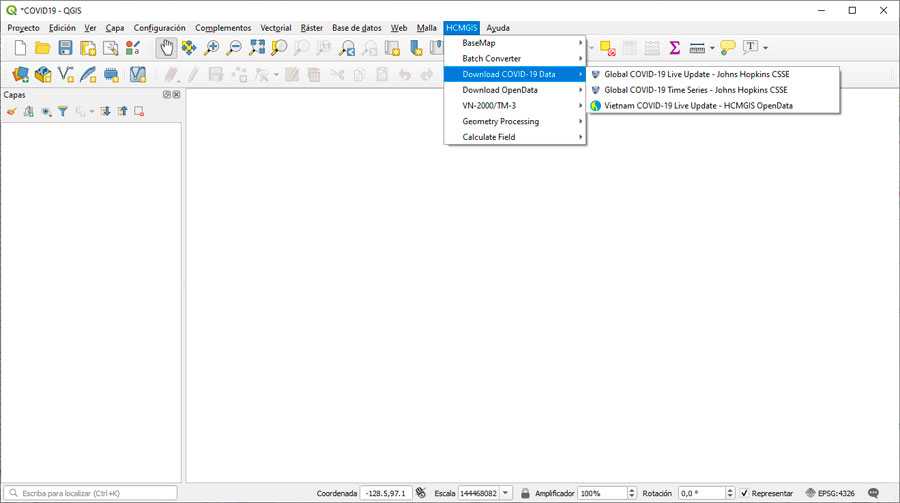900x503 pixels.
Task: Open the layout manager icon
Action: click(x=110, y=48)
